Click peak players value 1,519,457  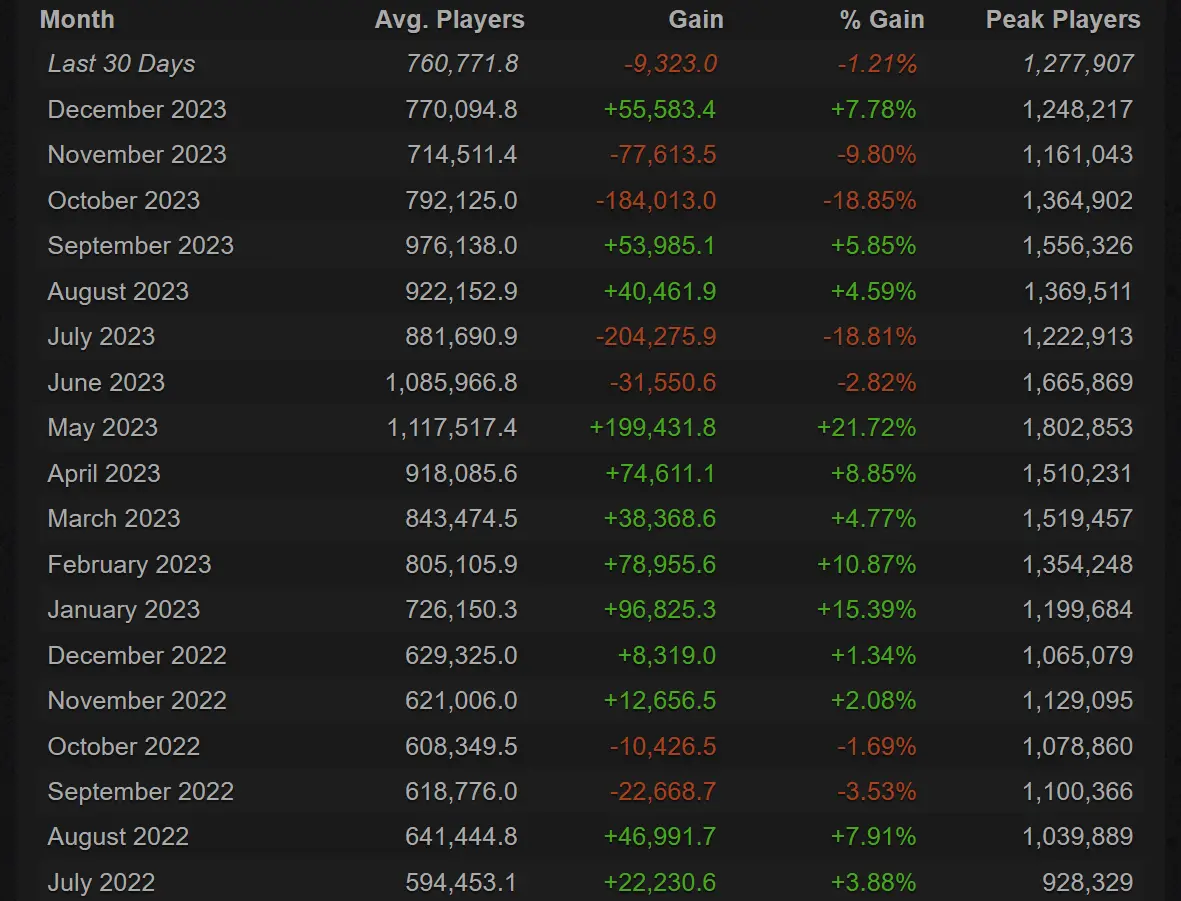1077,519
